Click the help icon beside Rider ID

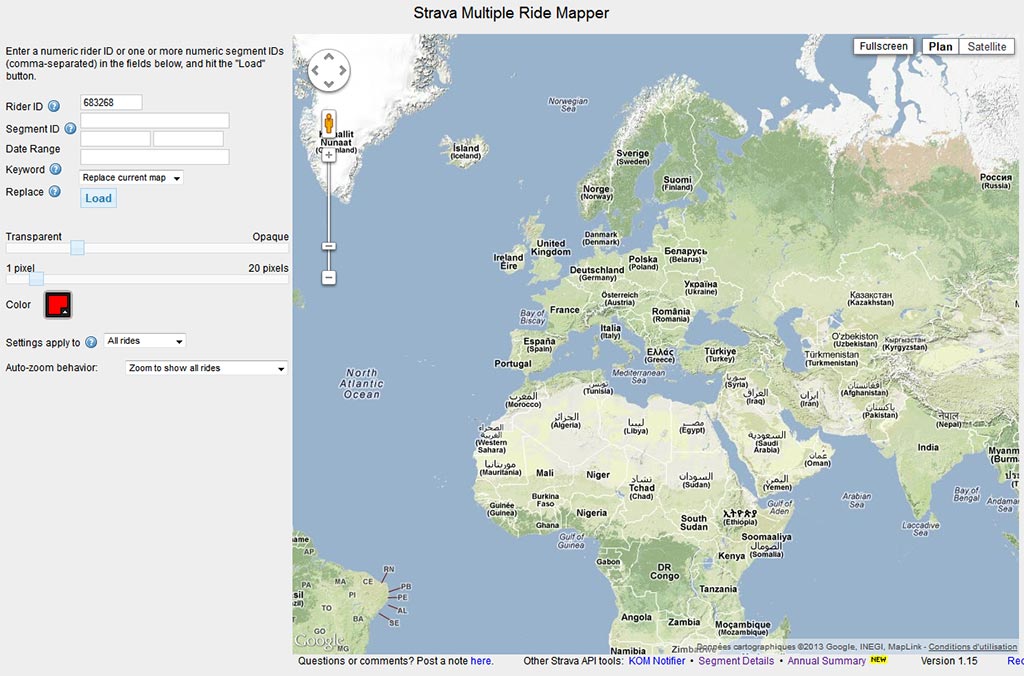pyautogui.click(x=54, y=106)
